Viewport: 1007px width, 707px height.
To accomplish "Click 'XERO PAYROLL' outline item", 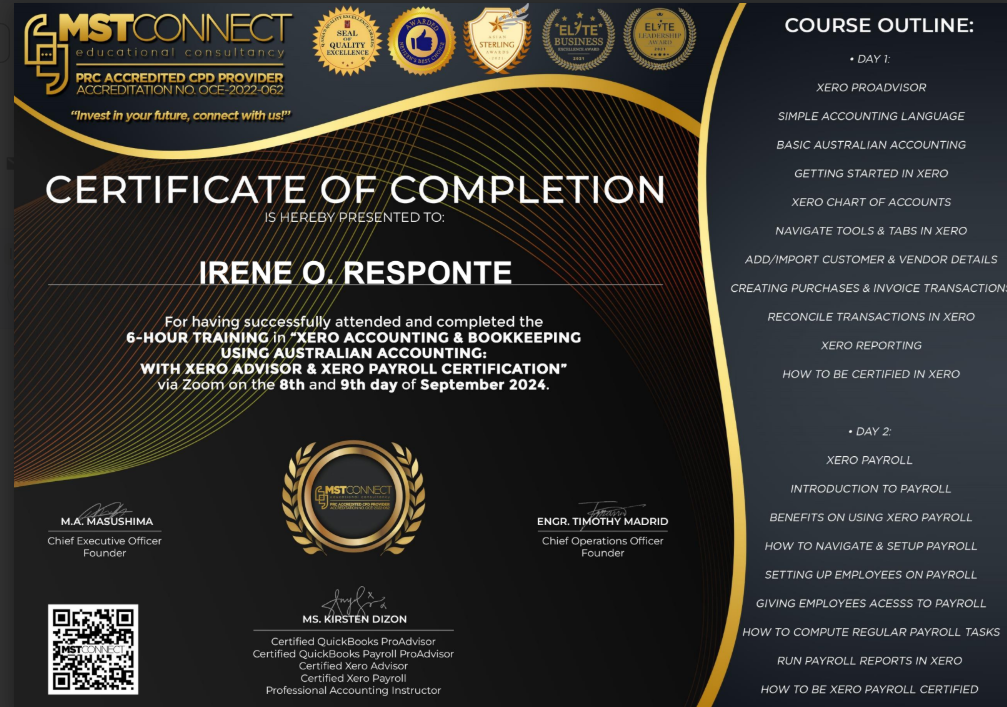I will [x=869, y=460].
